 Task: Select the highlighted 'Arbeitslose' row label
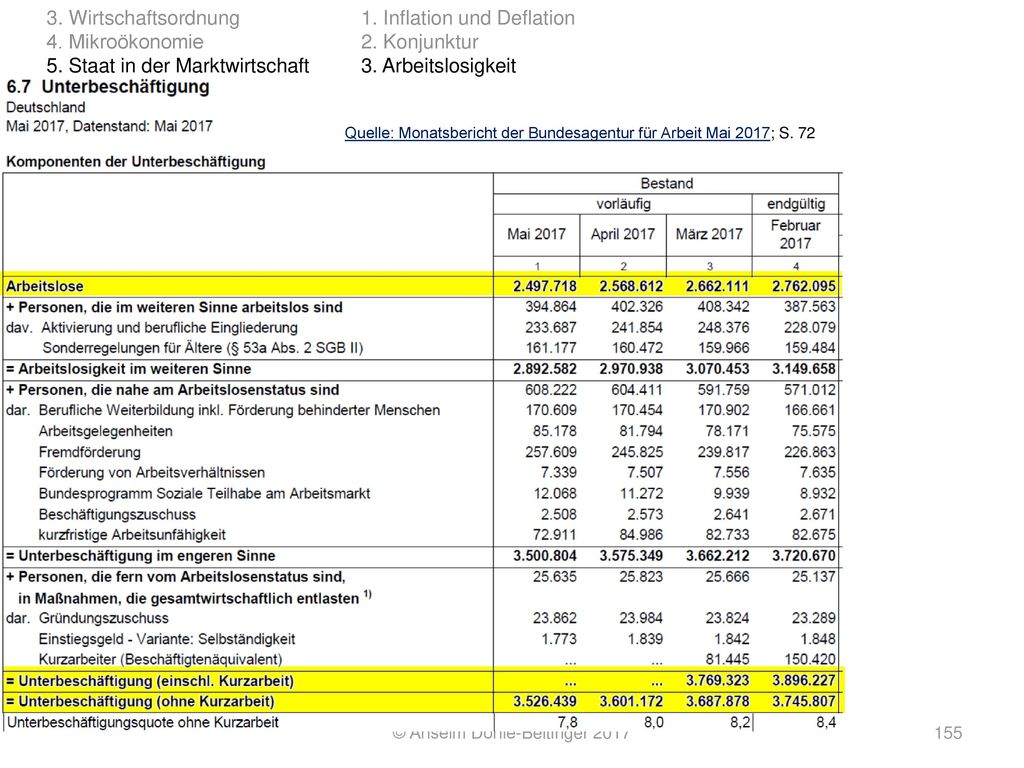(x=45, y=286)
